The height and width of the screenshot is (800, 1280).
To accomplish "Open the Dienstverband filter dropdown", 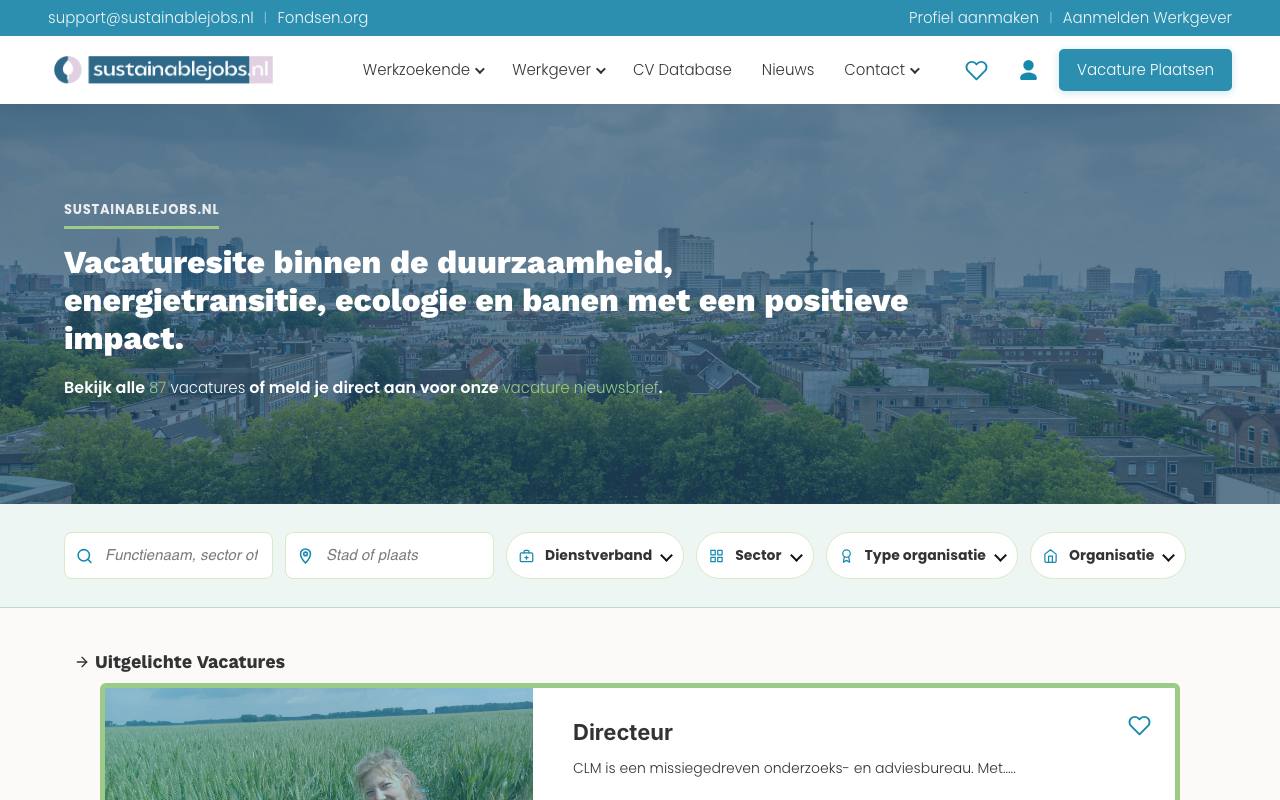I will point(595,555).
